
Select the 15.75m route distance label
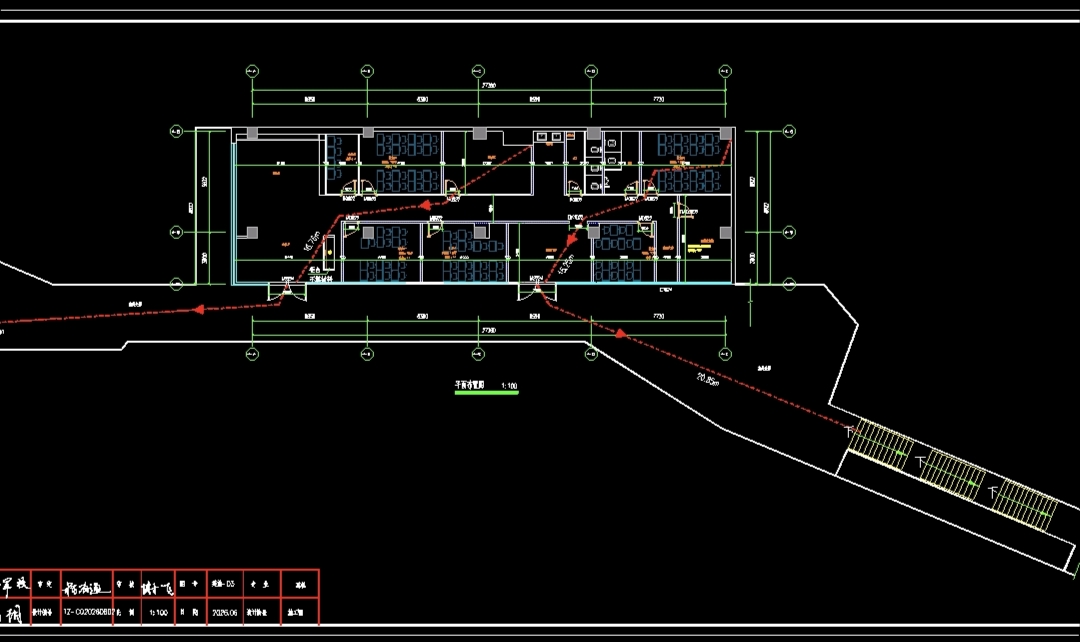coord(312,242)
